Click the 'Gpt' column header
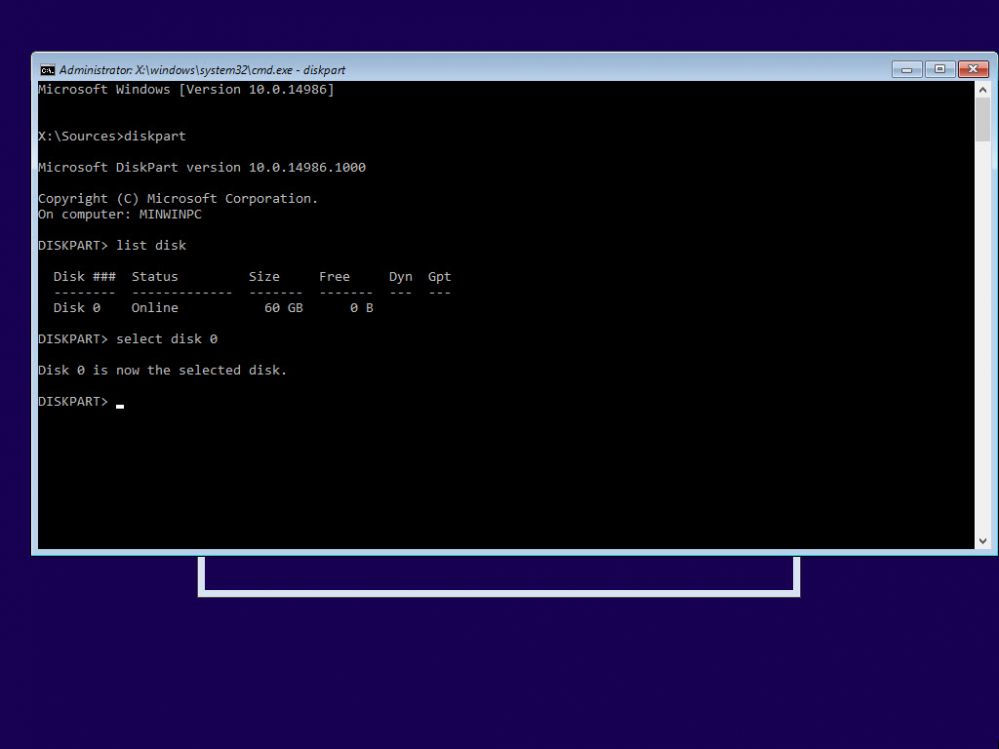The width and height of the screenshot is (999, 749). tap(440, 277)
